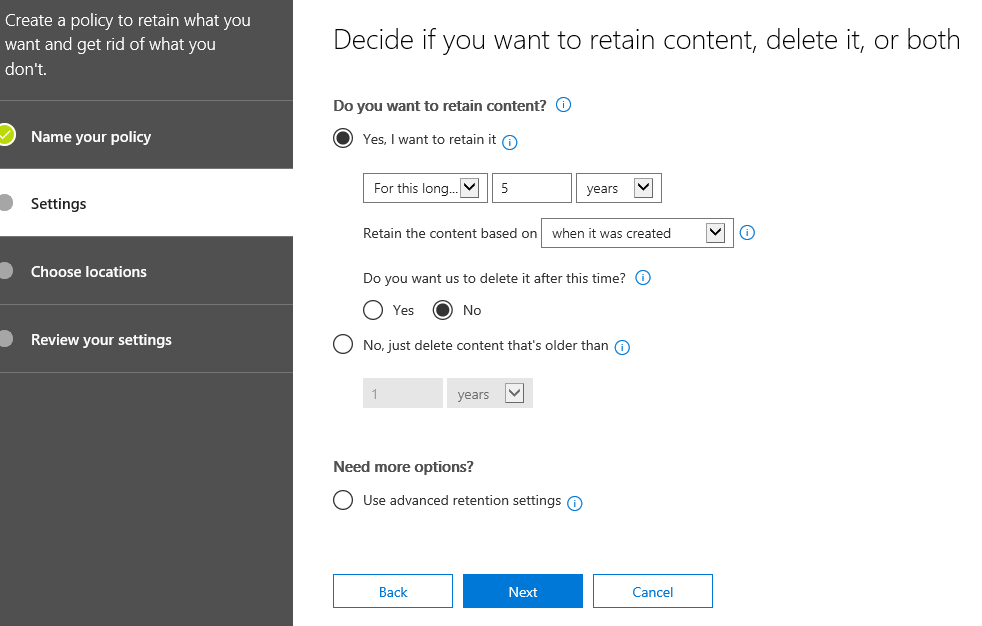
Task: Click info icon beside 'when it was created' dropdown
Action: (x=747, y=233)
